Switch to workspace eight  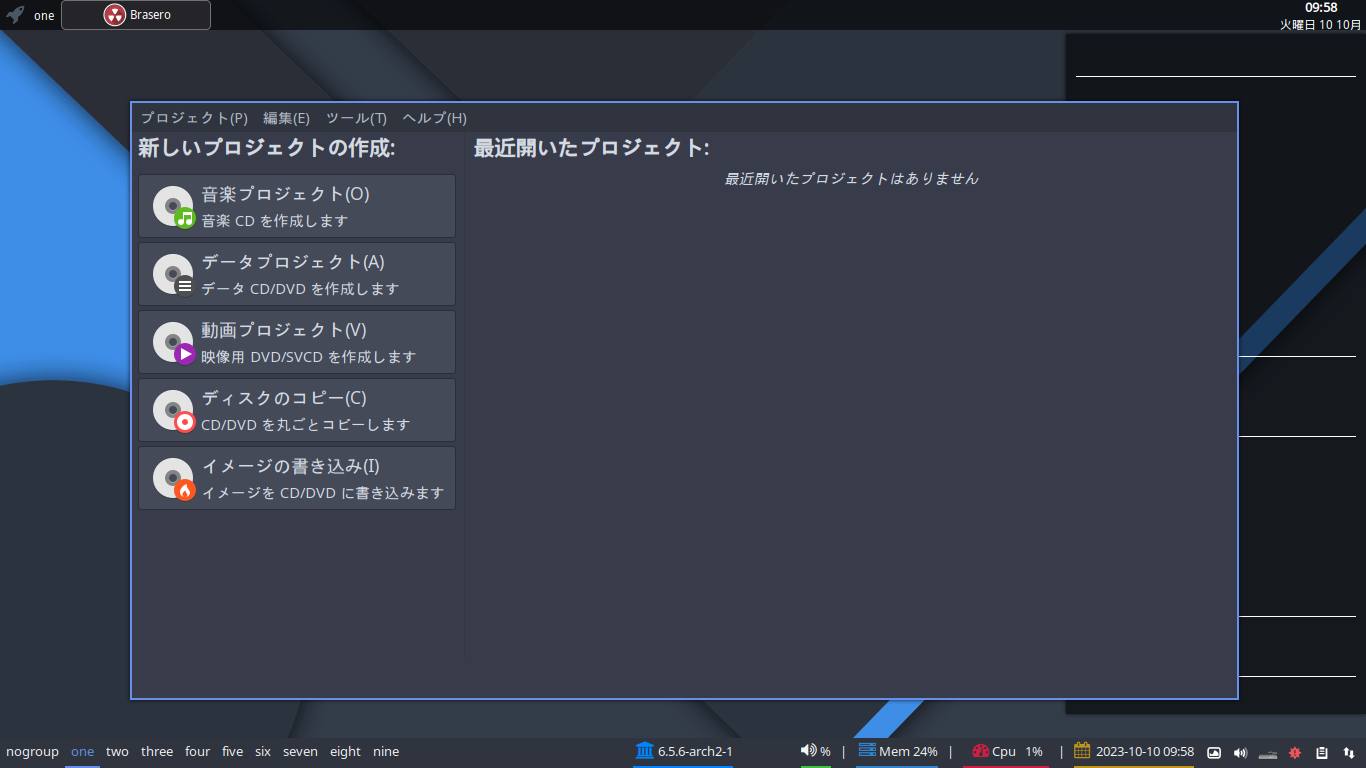[x=345, y=752]
